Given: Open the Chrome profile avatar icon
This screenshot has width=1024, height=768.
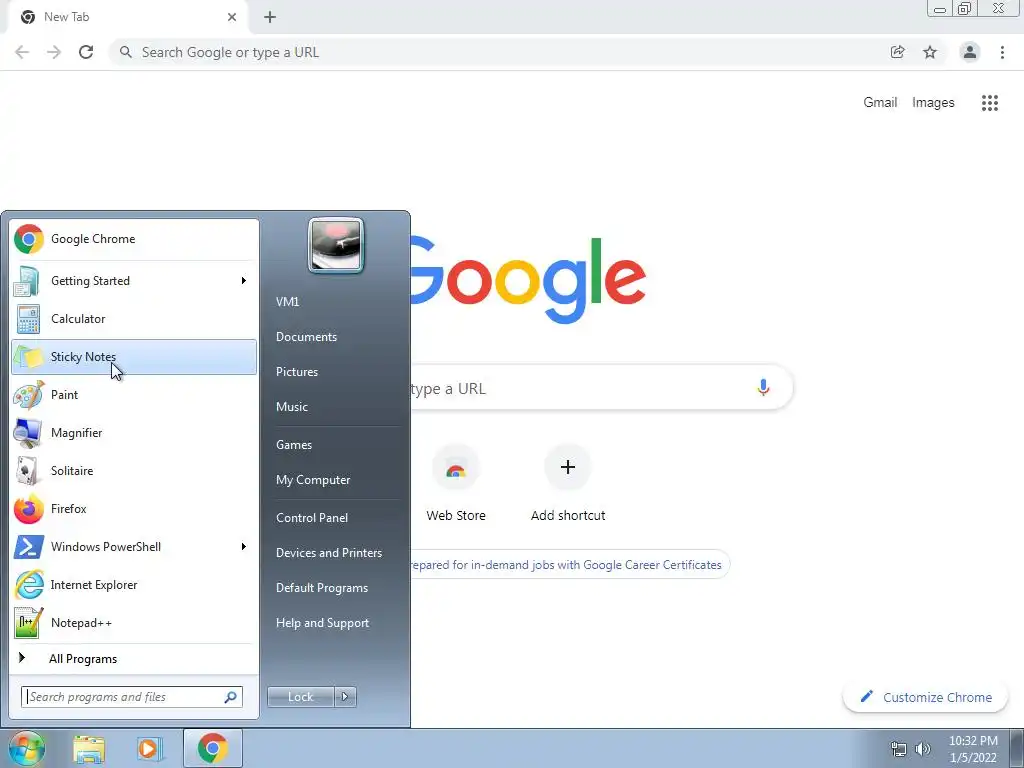Looking at the screenshot, I should [970, 52].
